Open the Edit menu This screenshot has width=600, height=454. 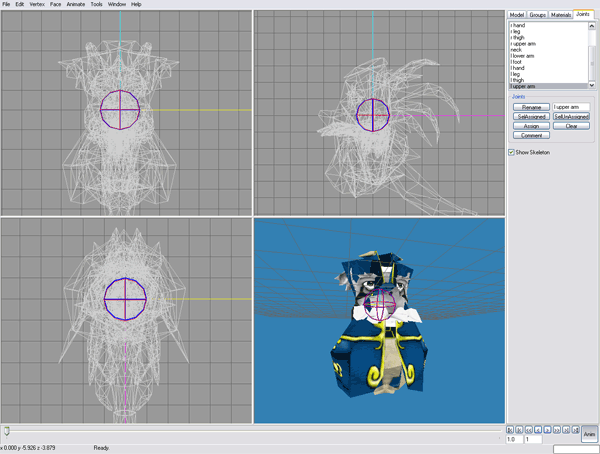point(20,4)
